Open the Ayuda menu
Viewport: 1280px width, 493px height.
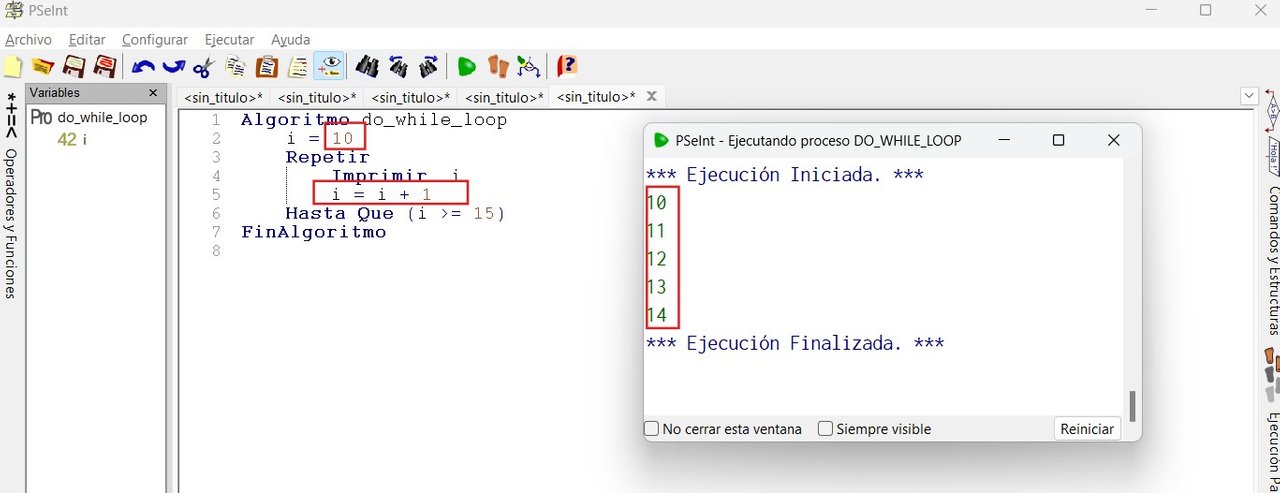pyautogui.click(x=291, y=40)
